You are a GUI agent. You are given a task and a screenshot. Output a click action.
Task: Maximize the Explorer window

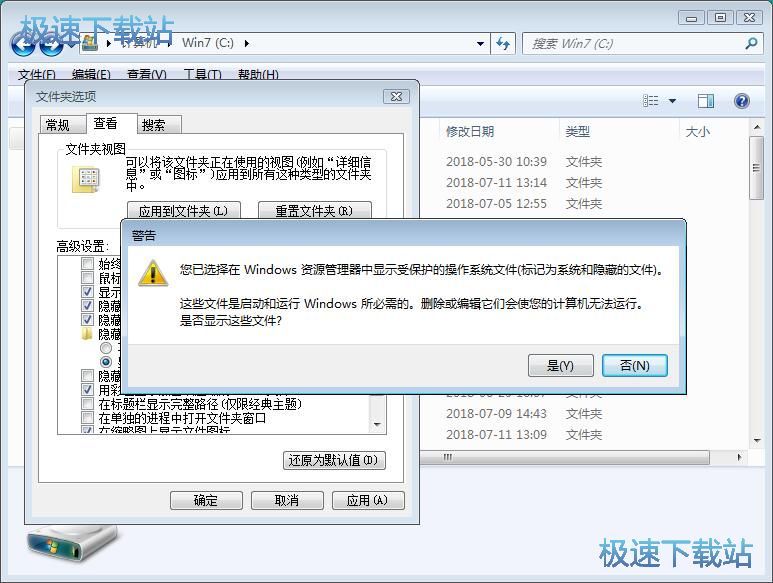(720, 18)
